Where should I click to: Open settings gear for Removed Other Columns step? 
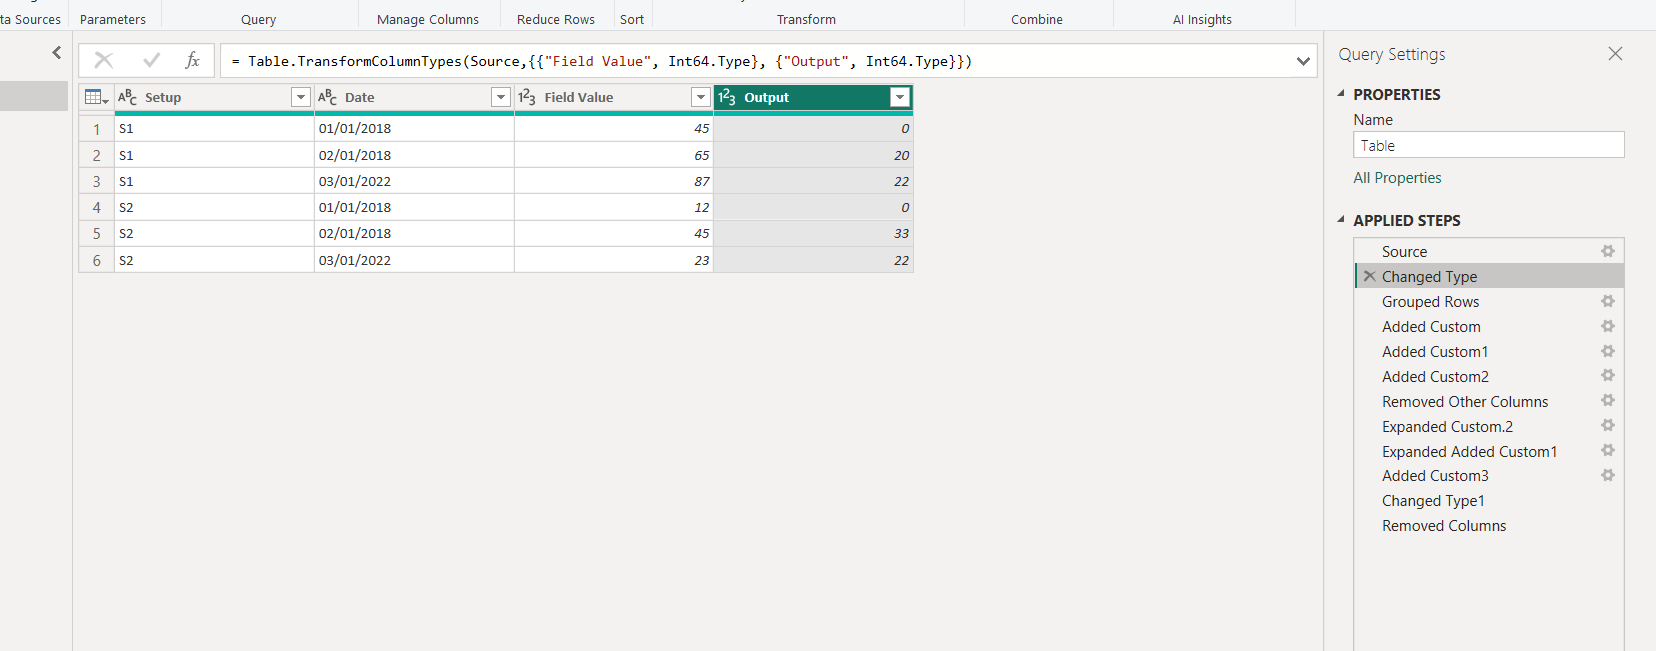1607,401
